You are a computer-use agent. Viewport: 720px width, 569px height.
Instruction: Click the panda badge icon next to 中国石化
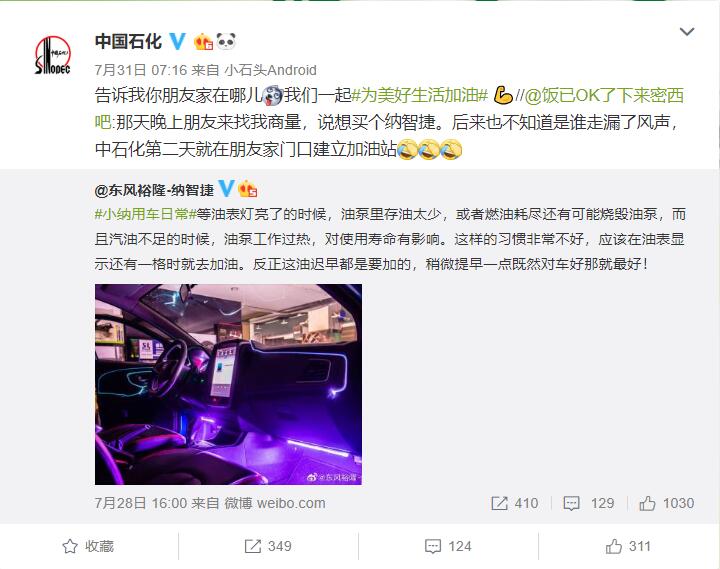point(226,41)
